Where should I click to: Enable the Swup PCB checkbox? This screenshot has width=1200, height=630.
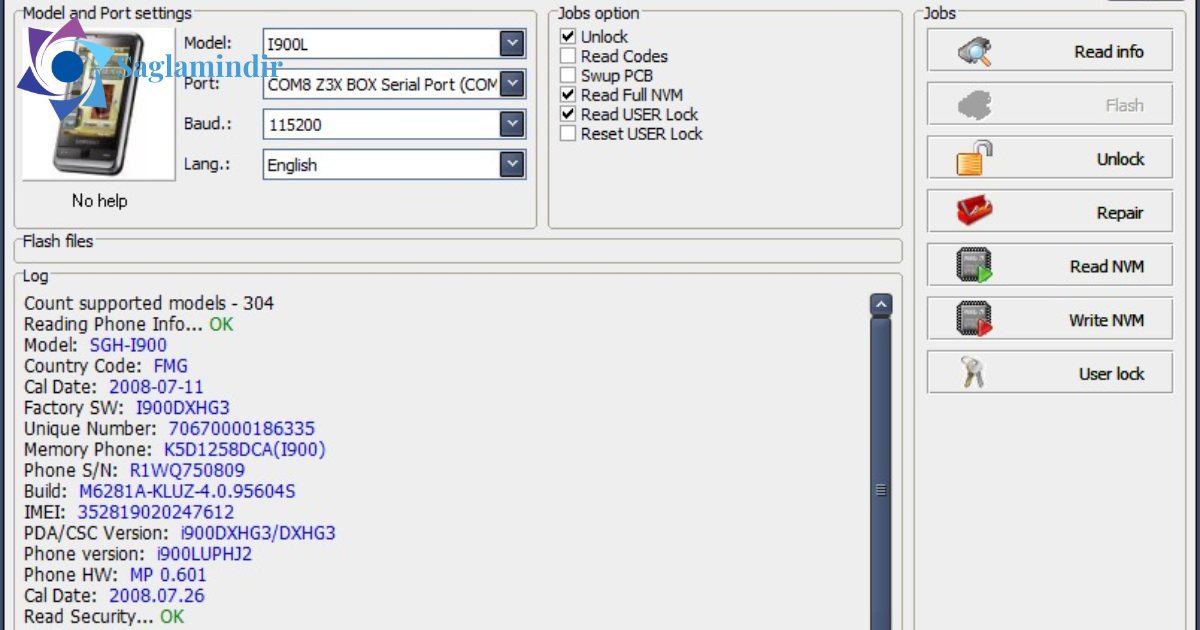pos(568,75)
